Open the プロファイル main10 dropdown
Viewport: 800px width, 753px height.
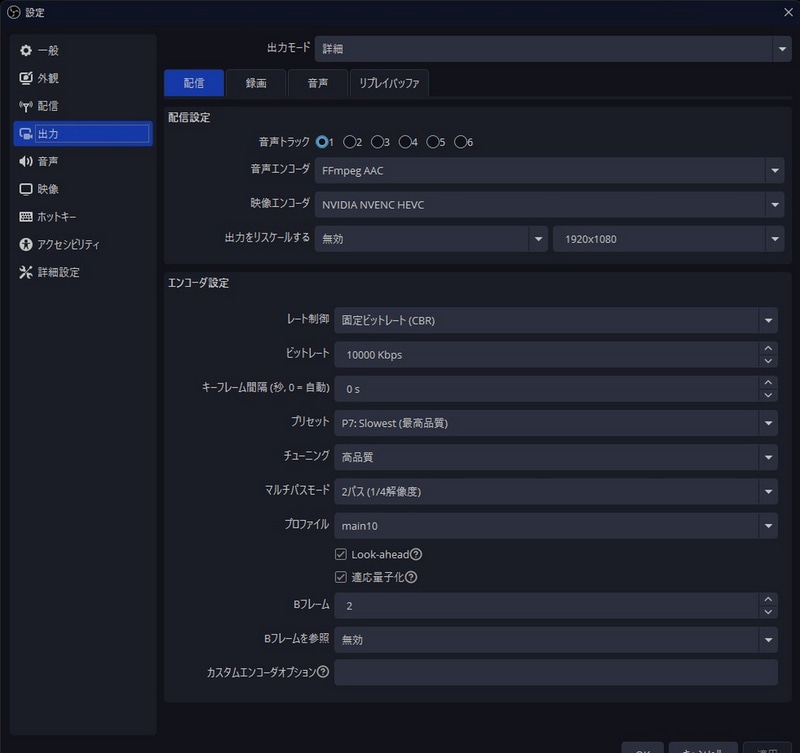tap(556, 525)
